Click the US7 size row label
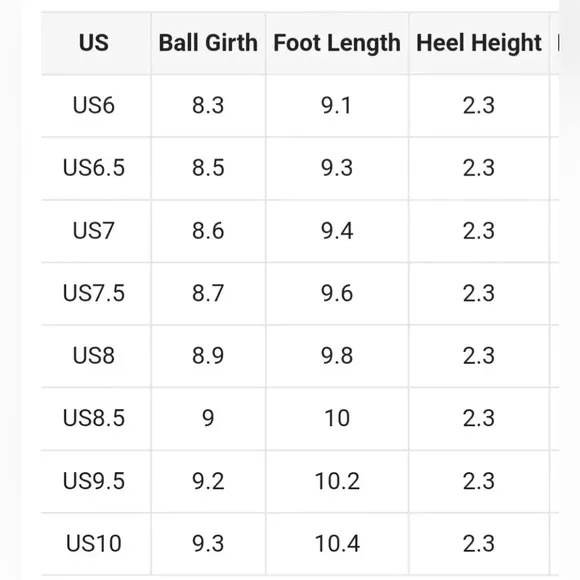This screenshot has width=580, height=580. coord(94,231)
